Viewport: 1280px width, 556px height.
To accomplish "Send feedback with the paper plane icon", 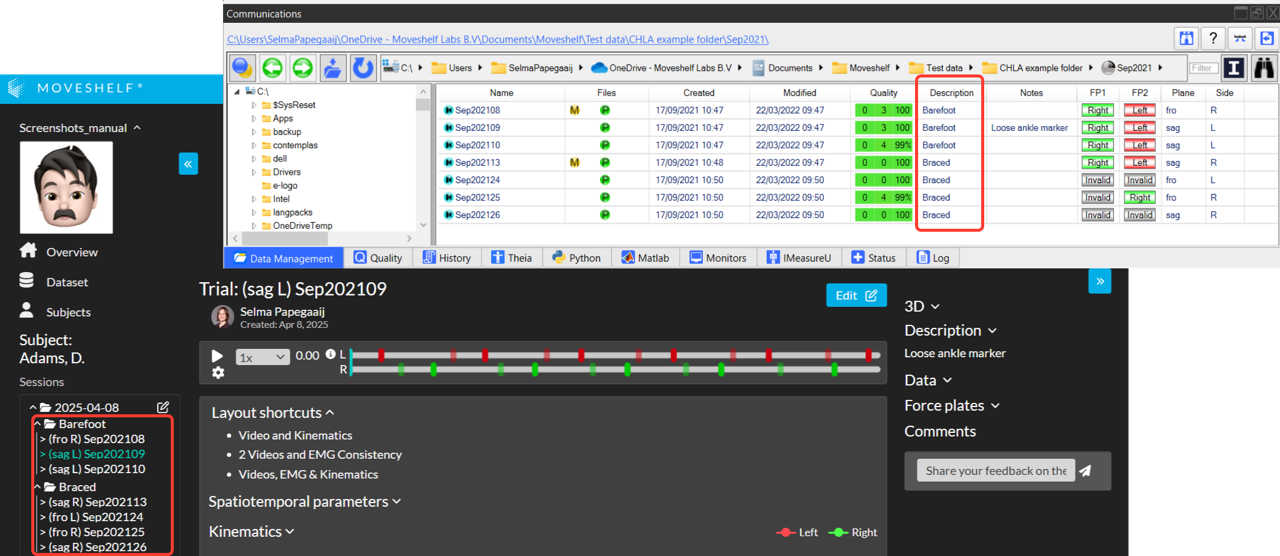I will 1085,471.
